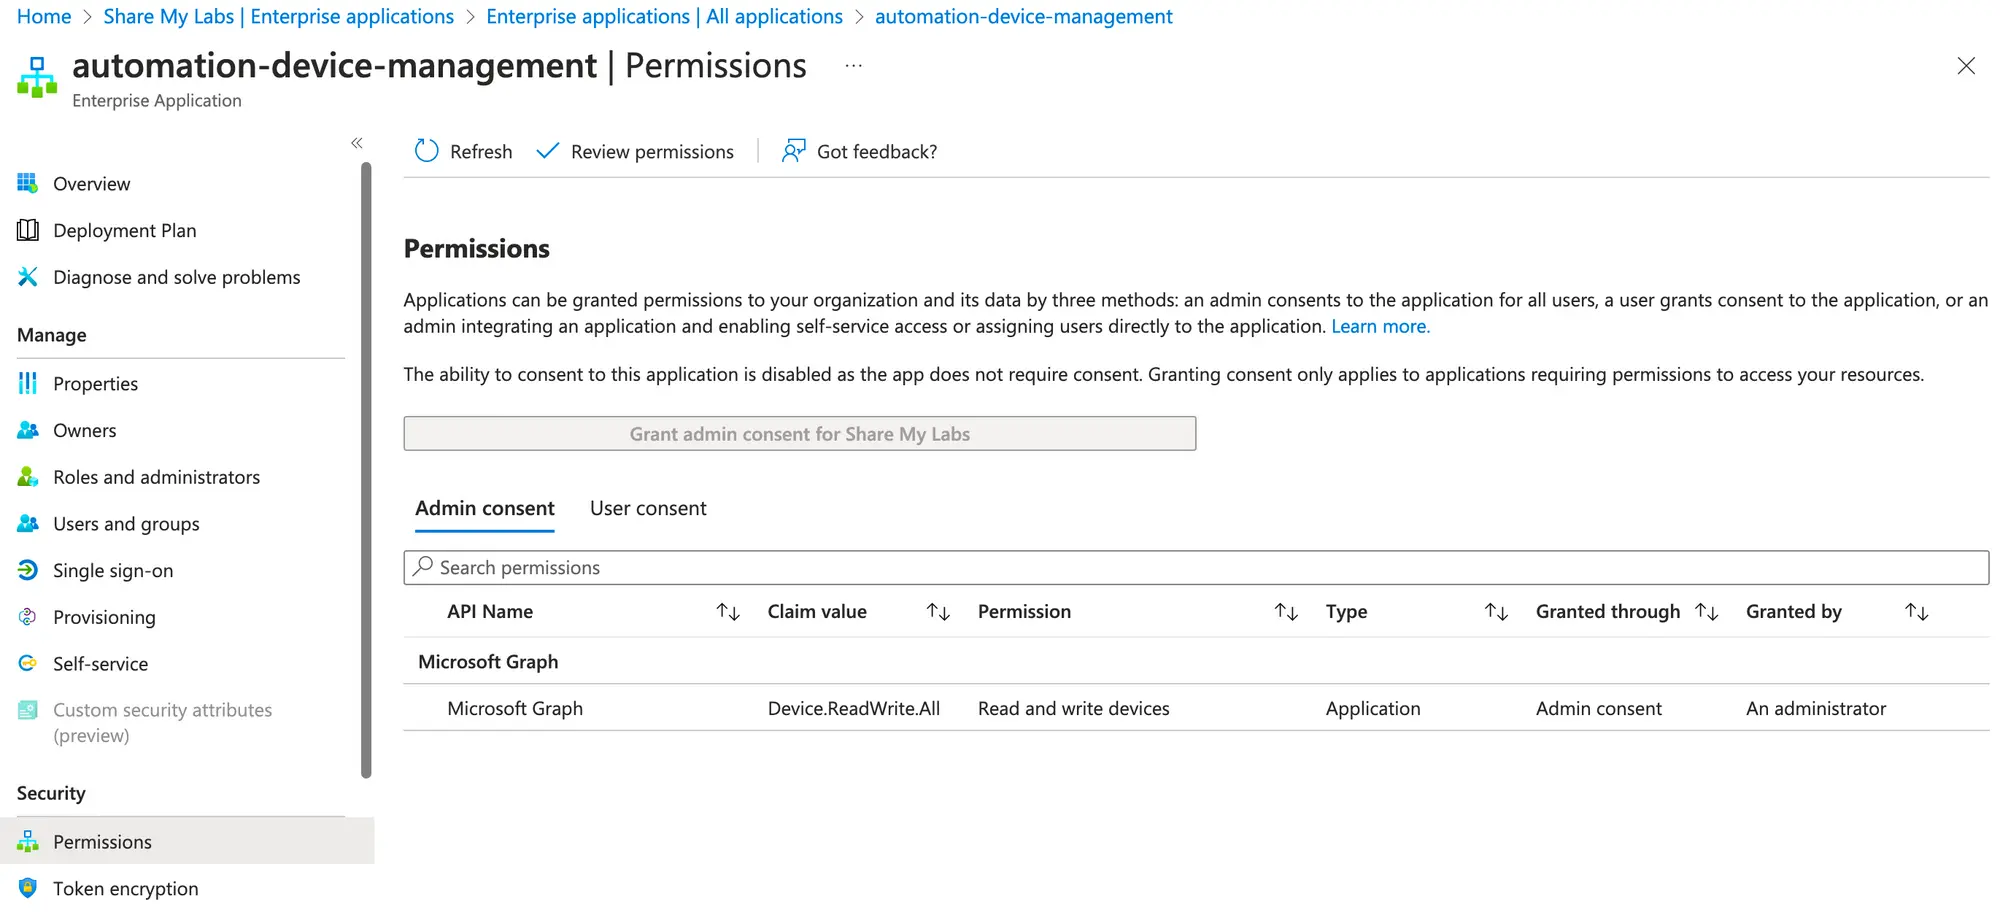The height and width of the screenshot is (915, 2000).
Task: Open Overview from the sidebar
Action: point(91,184)
